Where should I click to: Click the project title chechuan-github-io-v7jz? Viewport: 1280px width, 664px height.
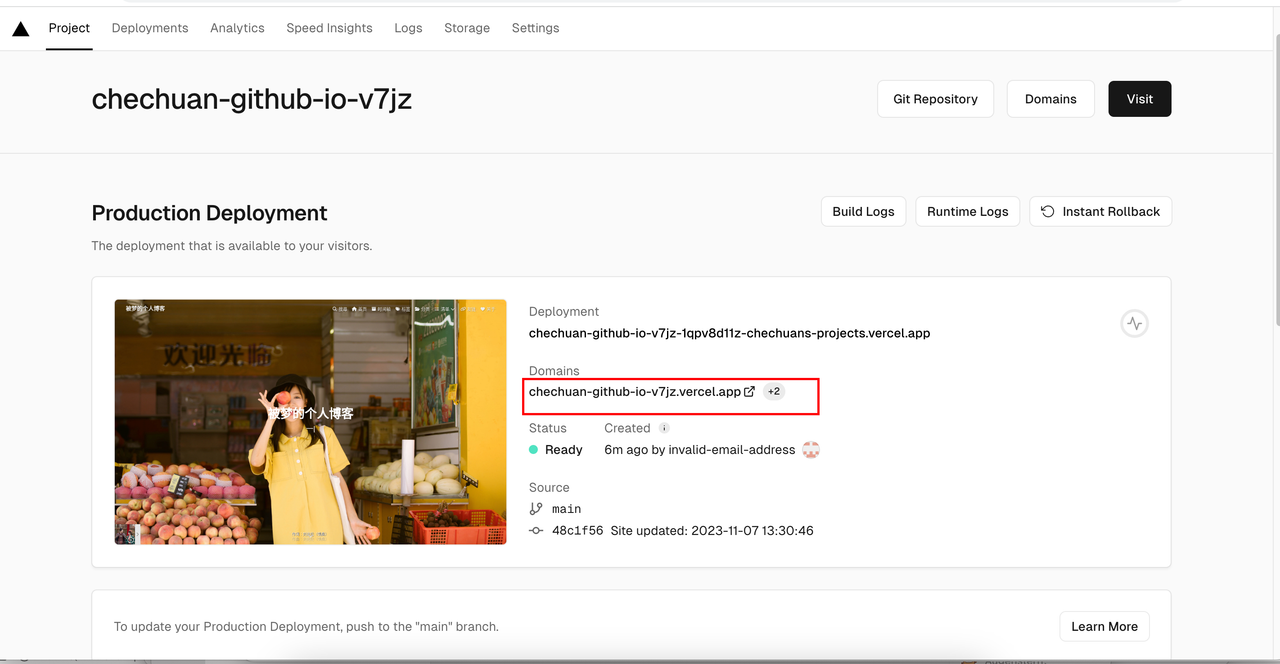pyautogui.click(x=252, y=99)
